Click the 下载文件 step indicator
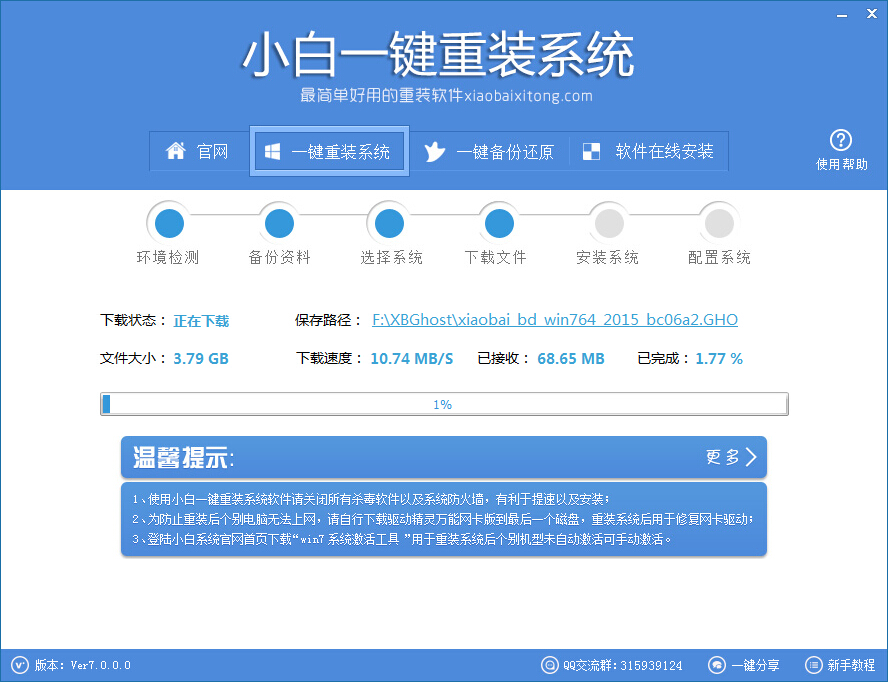Viewport: 888px width, 682px height. coord(498,222)
